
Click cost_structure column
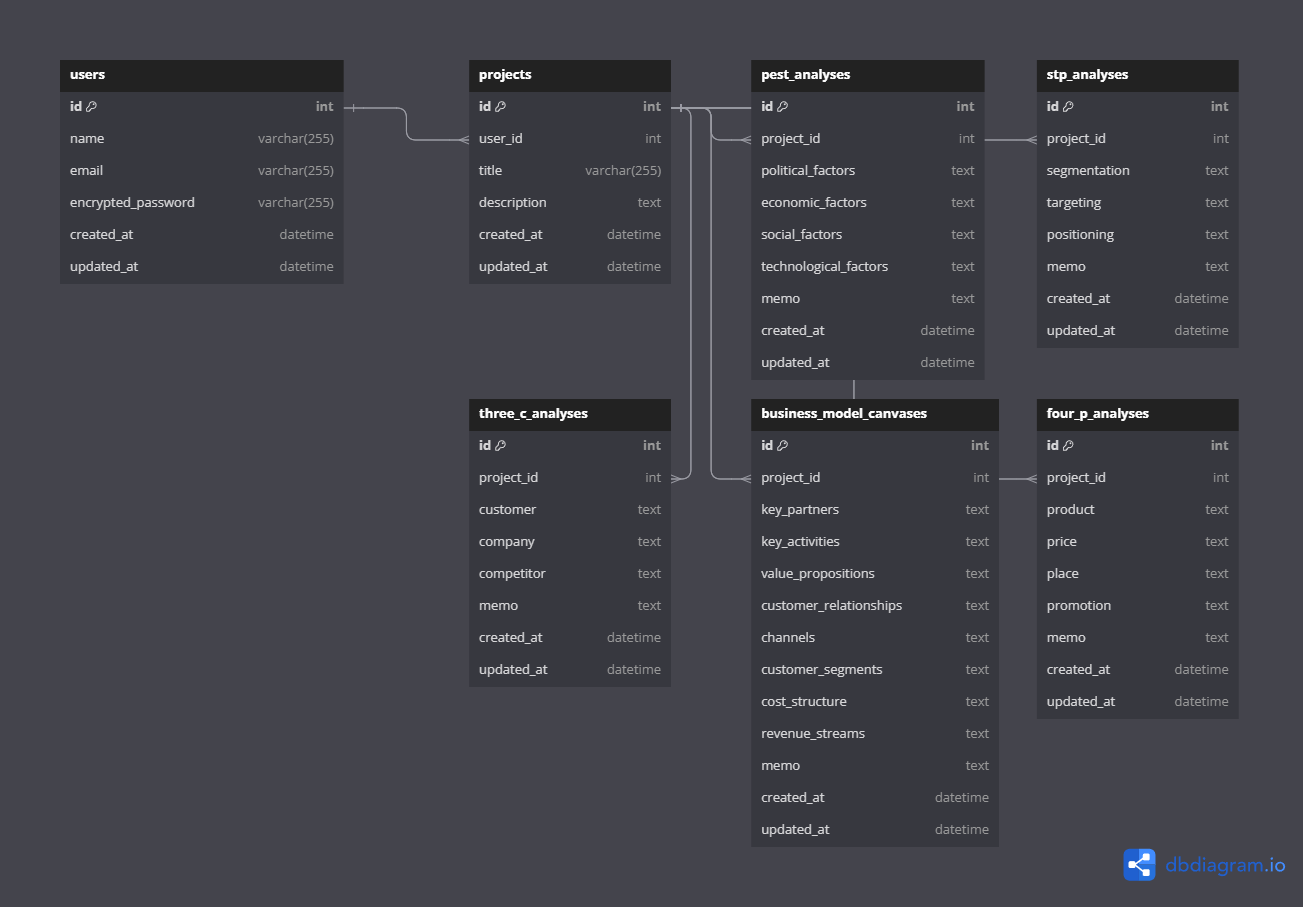coord(875,701)
